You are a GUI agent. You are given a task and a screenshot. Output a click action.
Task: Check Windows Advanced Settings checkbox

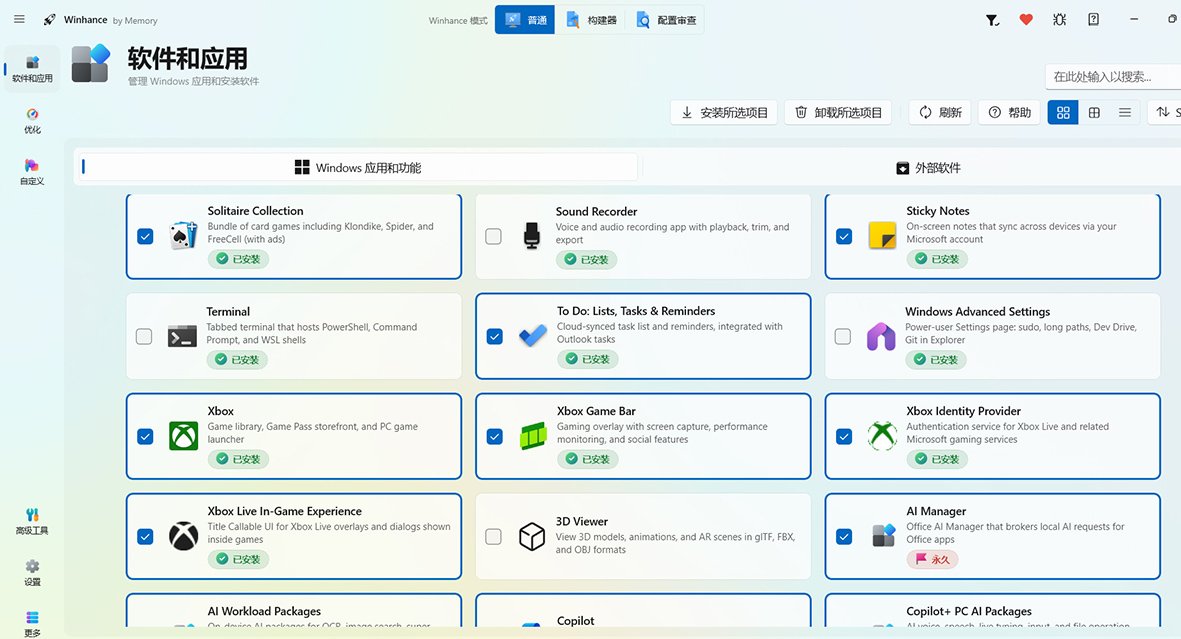point(843,336)
